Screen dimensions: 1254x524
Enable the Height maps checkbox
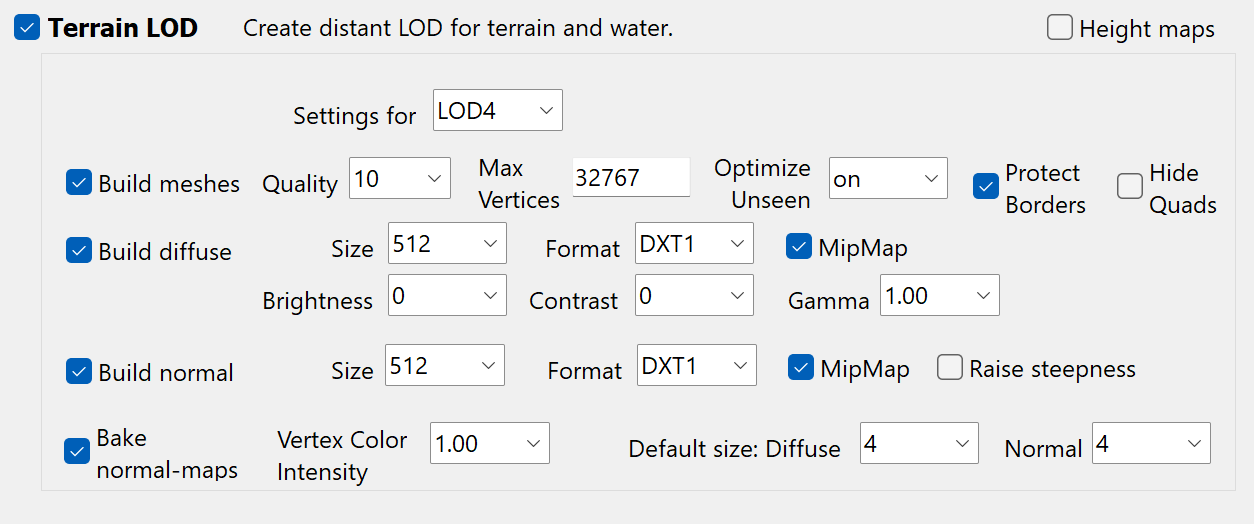1060,28
